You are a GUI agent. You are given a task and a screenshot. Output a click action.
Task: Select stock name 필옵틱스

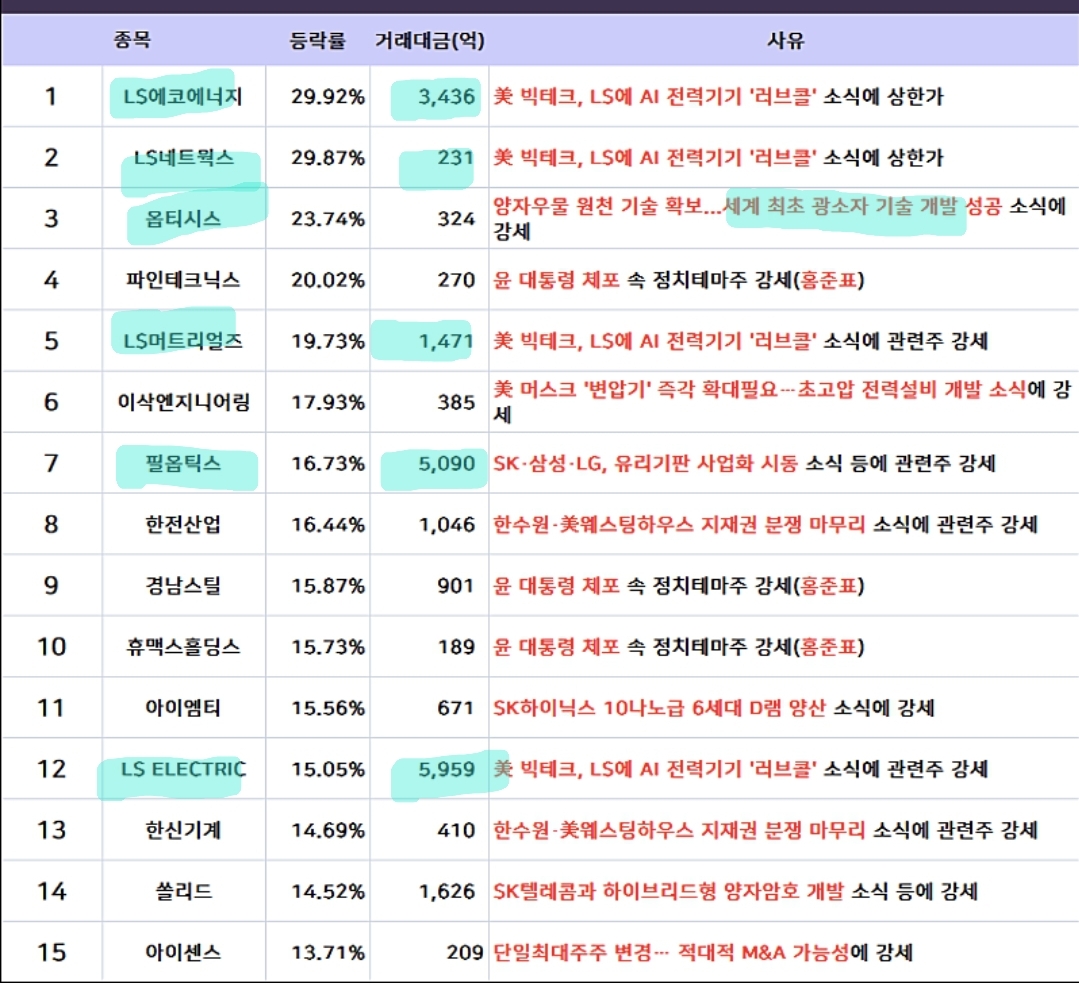click(x=182, y=463)
